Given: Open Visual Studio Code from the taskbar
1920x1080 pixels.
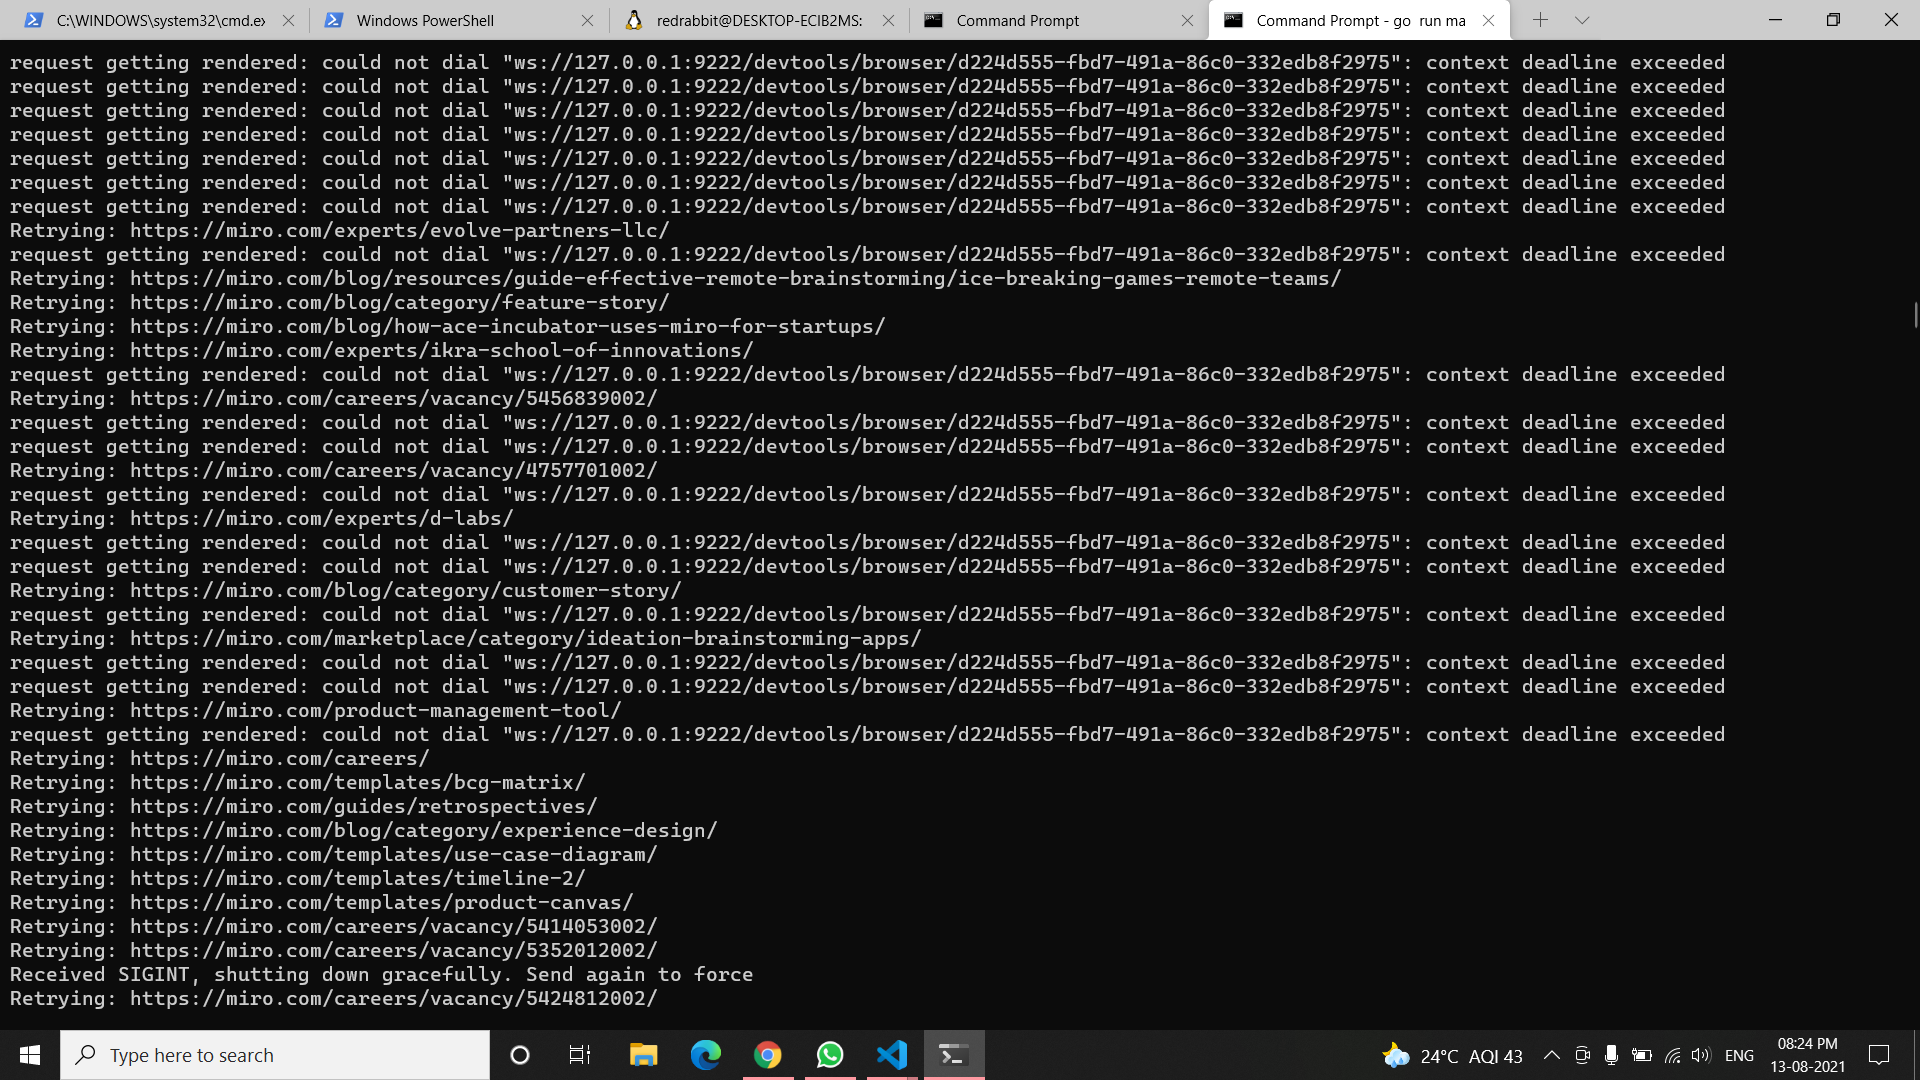Looking at the screenshot, I should pyautogui.click(x=891, y=1054).
